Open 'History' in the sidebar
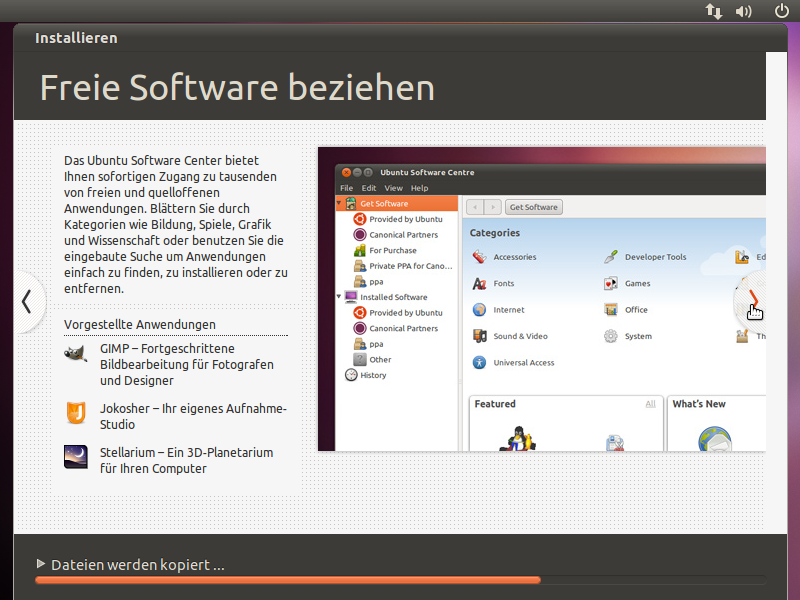Screen dimensions: 800x600 373,375
